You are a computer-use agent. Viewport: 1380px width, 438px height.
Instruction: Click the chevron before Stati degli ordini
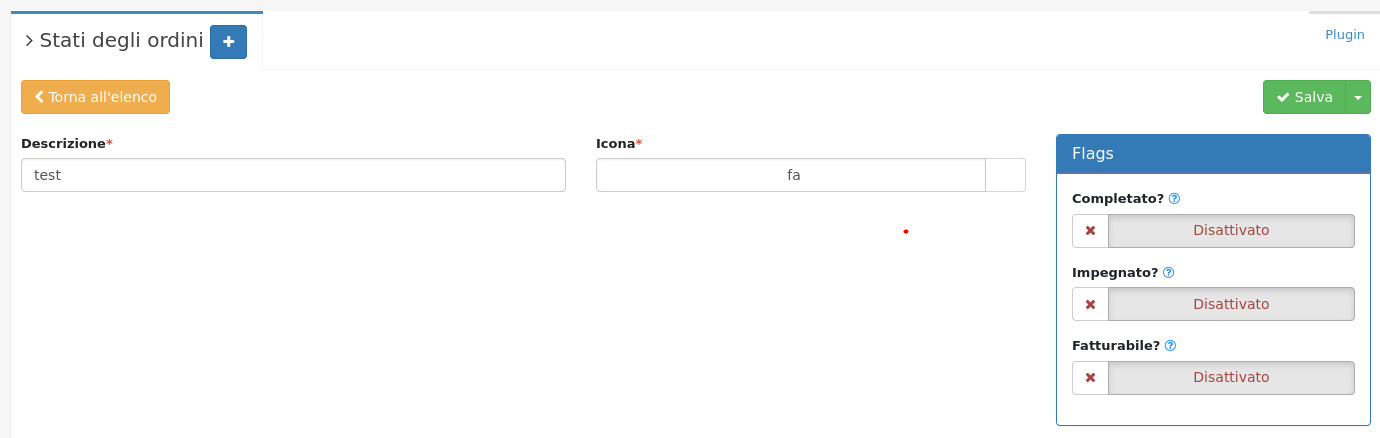29,41
